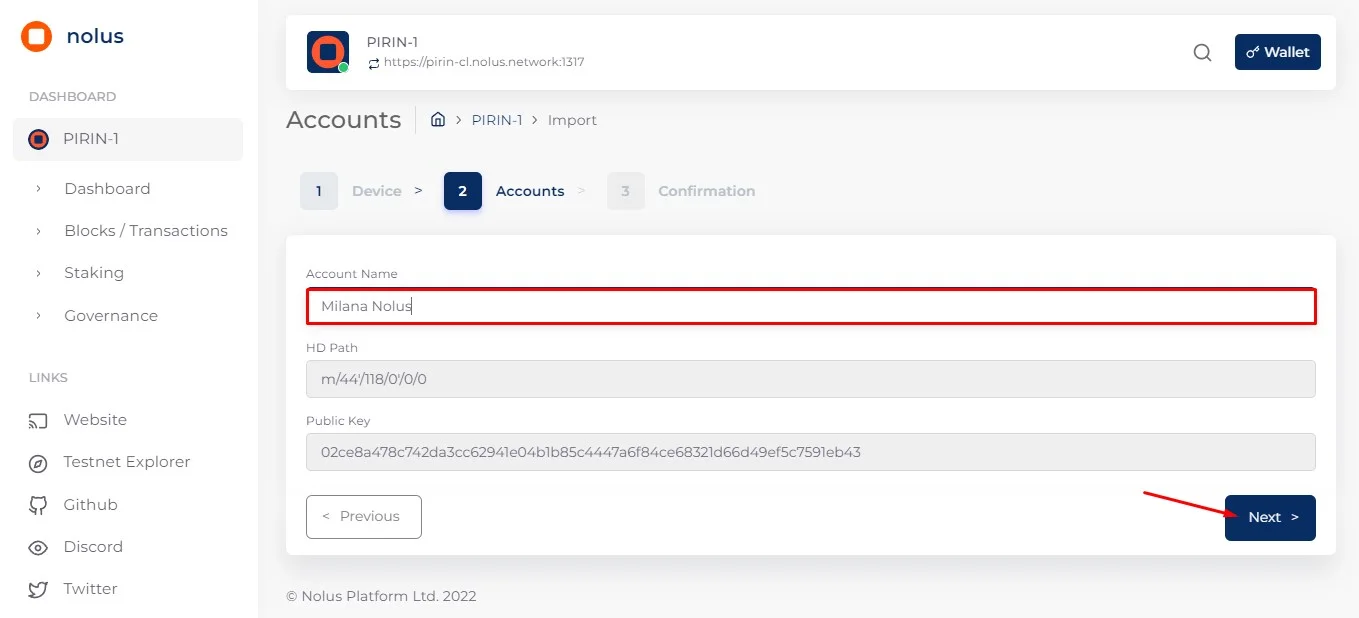Click the home breadcrumb icon
Image resolution: width=1359 pixels, height=618 pixels.
click(438, 119)
